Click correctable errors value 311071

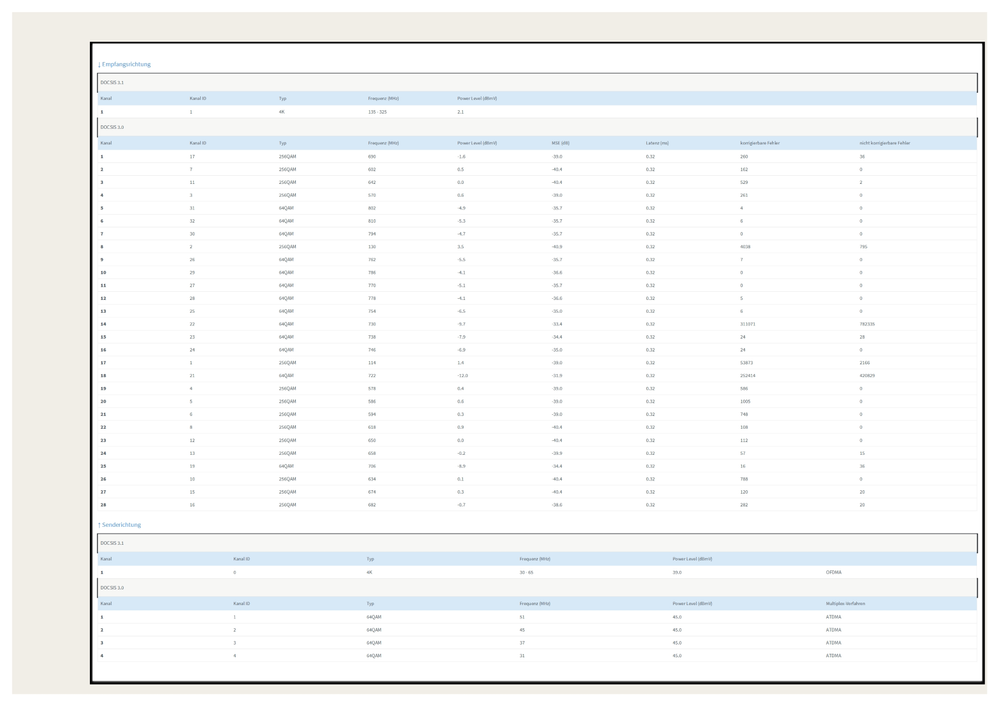(747, 324)
